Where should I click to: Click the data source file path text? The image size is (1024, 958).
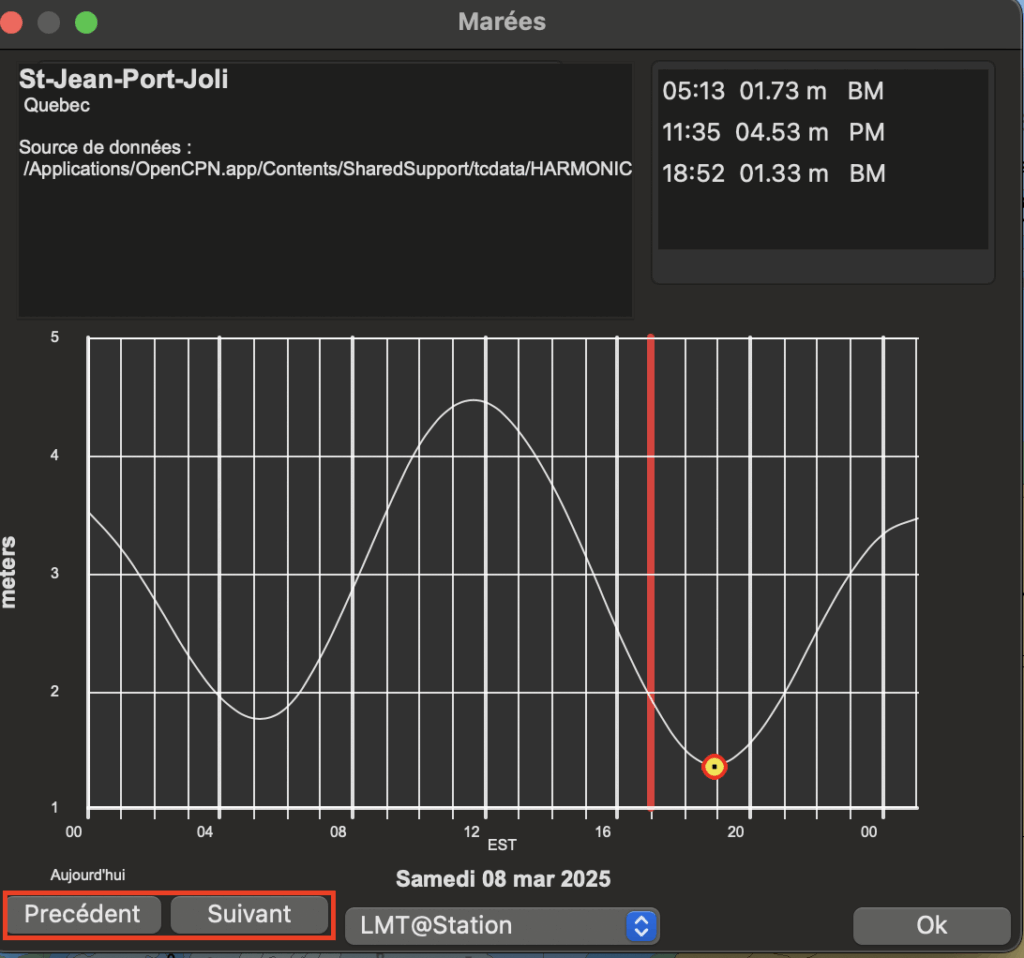(327, 169)
